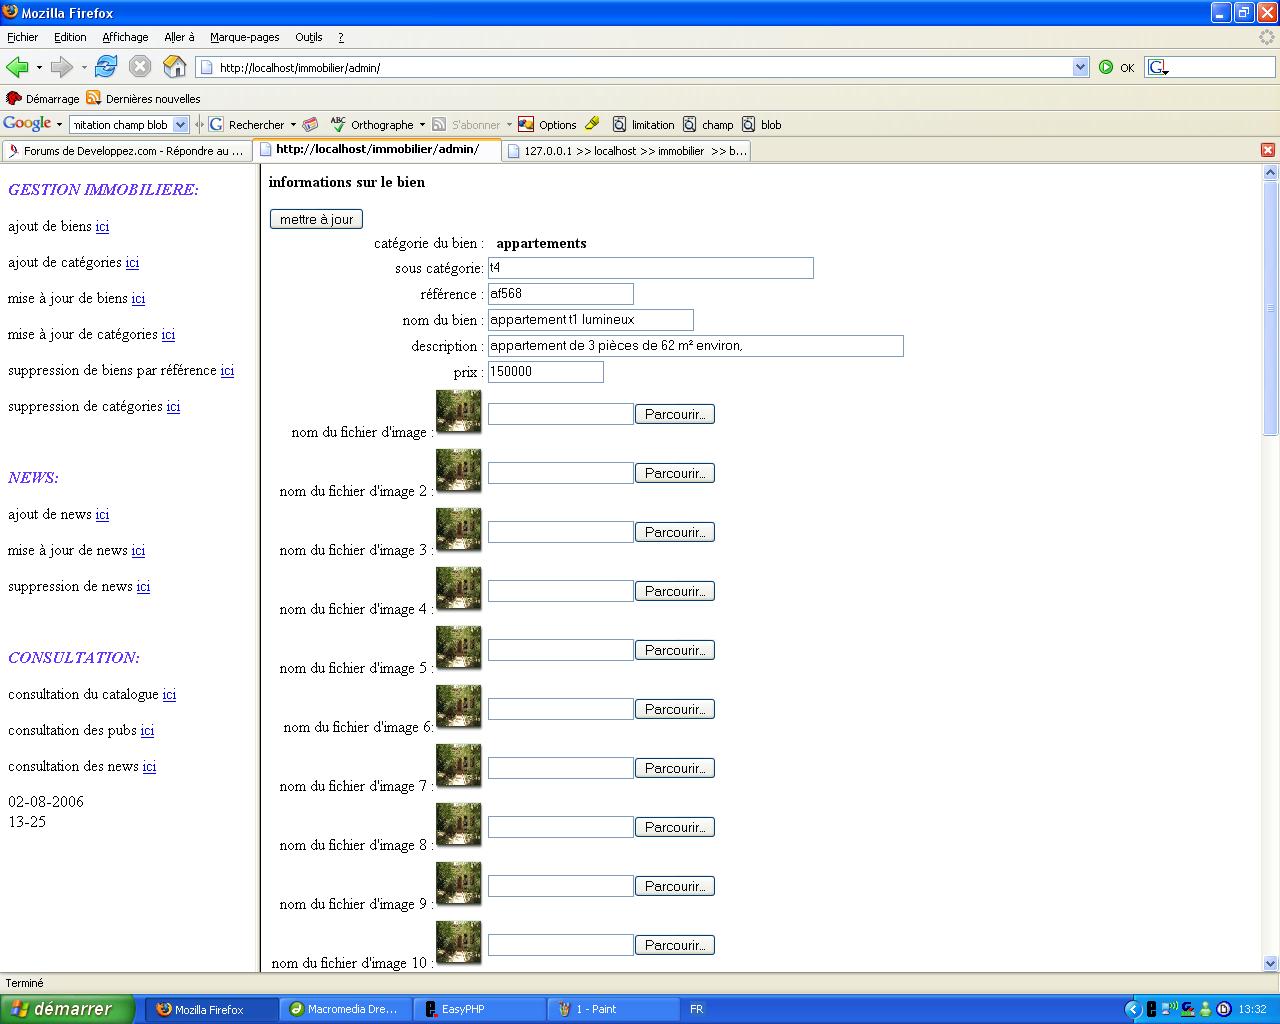Switch to Forums de Developpez.com tab
The width and height of the screenshot is (1280, 1024).
coord(126,151)
